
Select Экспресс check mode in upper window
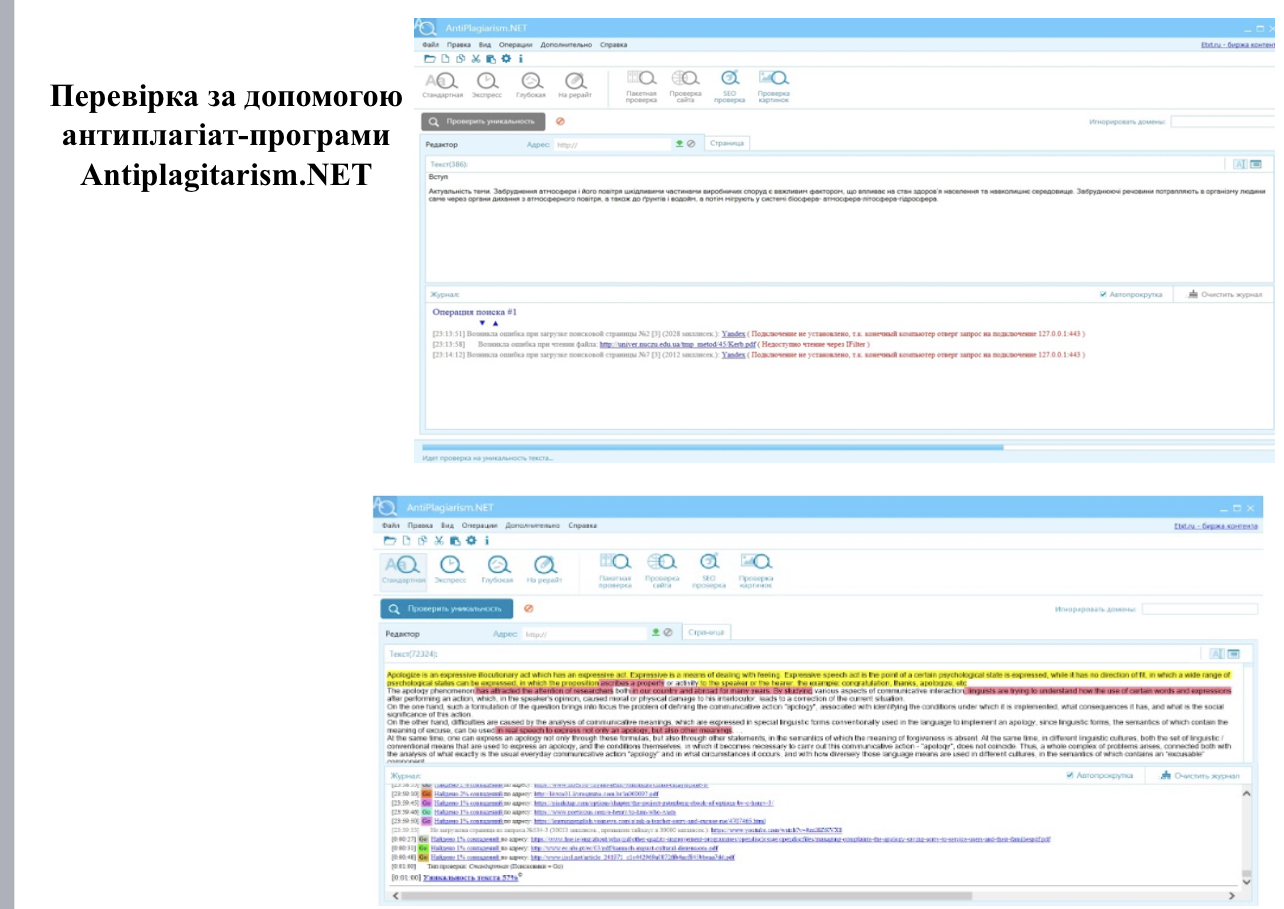click(x=486, y=86)
